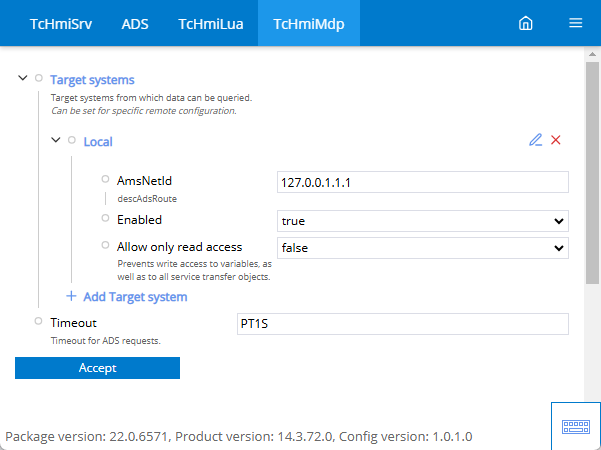601x450 pixels.
Task: Delete the Local target system with red X
Action: tap(556, 140)
